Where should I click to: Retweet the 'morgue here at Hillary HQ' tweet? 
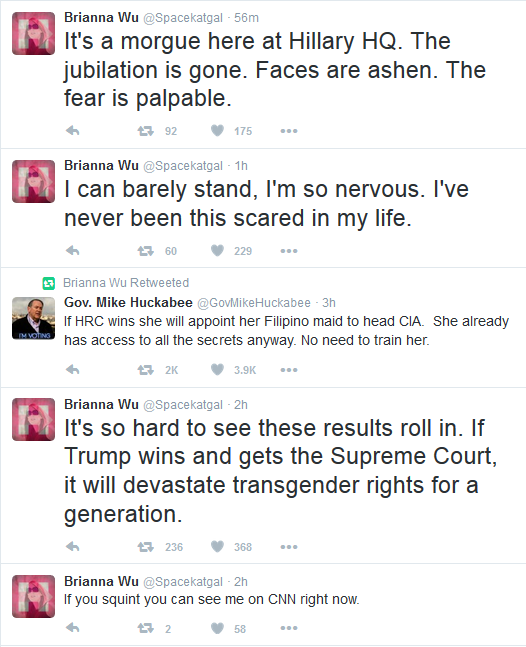click(145, 131)
